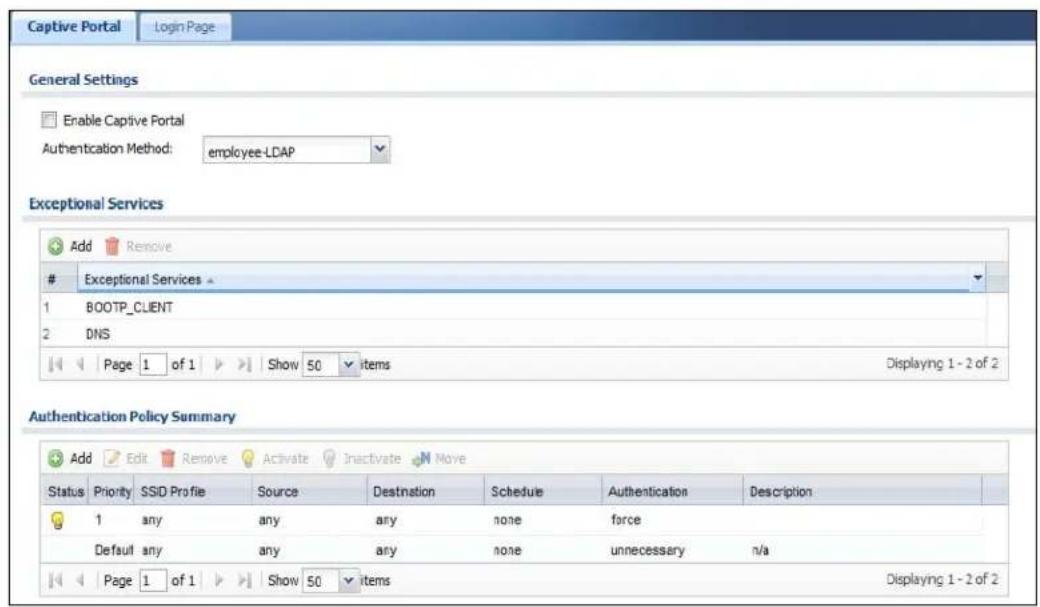Click the green Add icon in Exceptional Services
The width and height of the screenshot is (1040, 607).
point(56,246)
